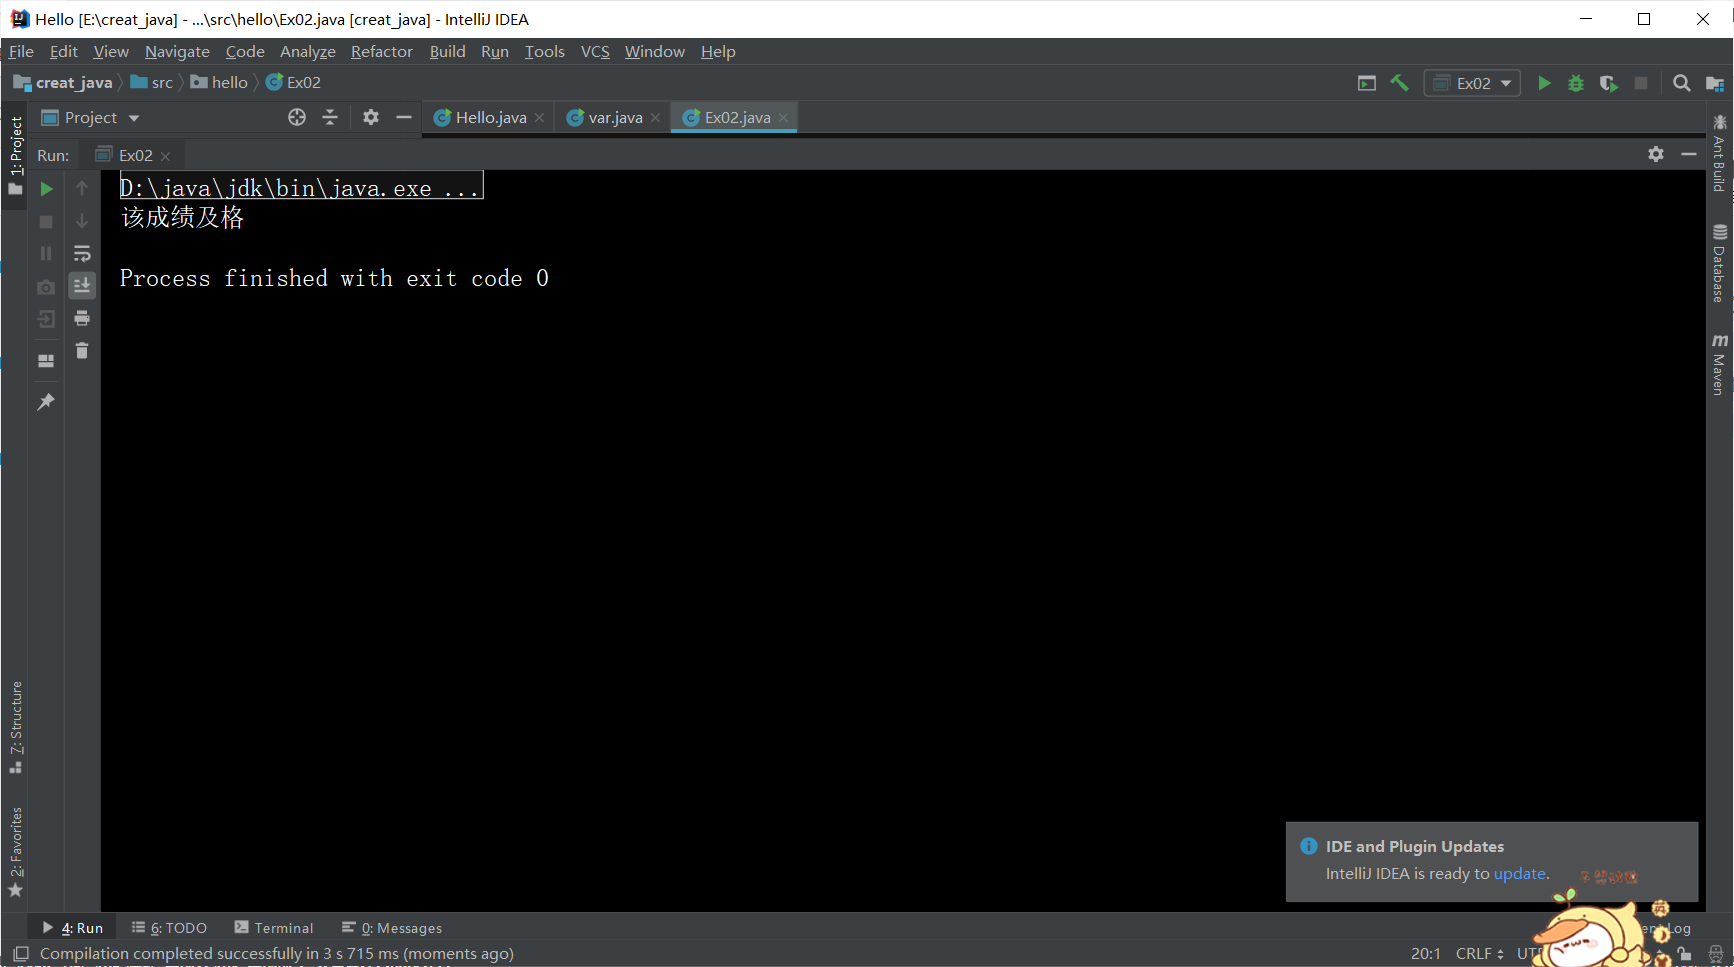Collapse all in Project panel
Viewport: 1734px width, 967px height.
[330, 117]
